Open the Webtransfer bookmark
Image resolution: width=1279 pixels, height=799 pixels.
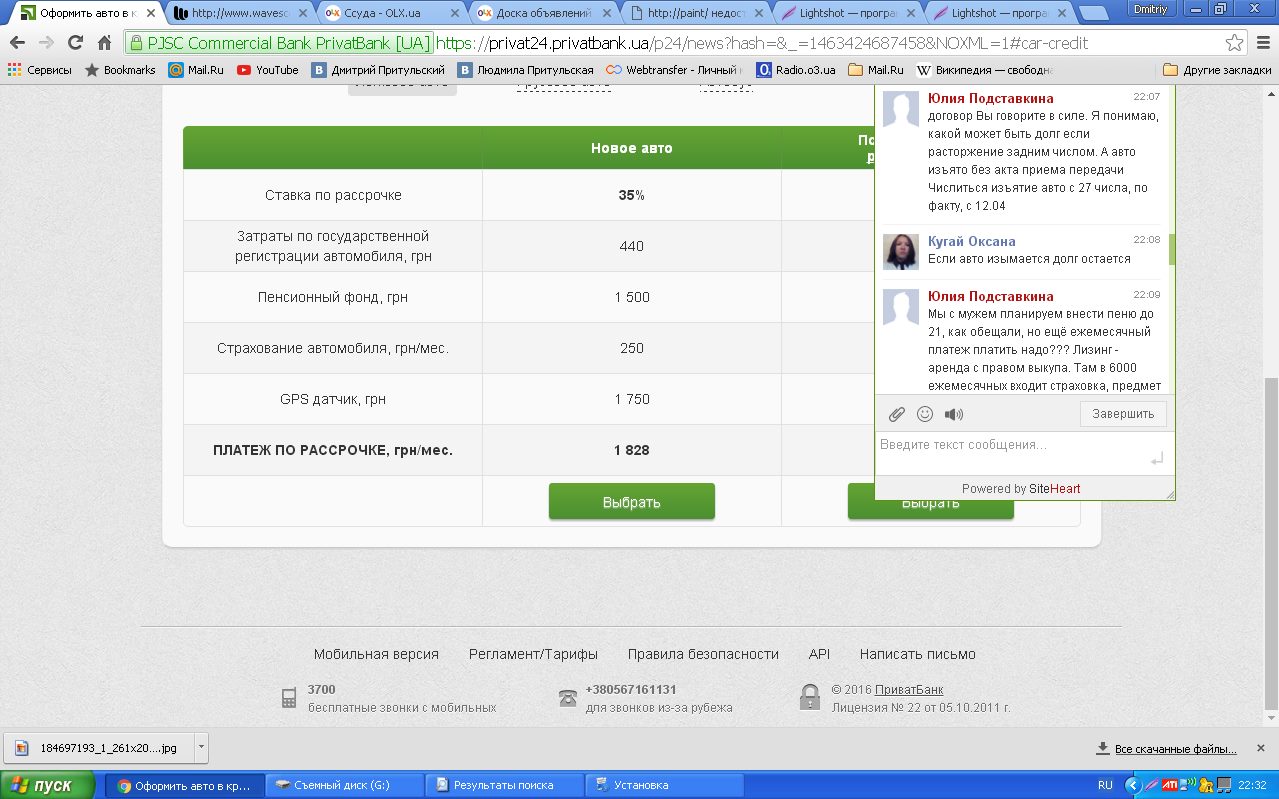coord(674,70)
